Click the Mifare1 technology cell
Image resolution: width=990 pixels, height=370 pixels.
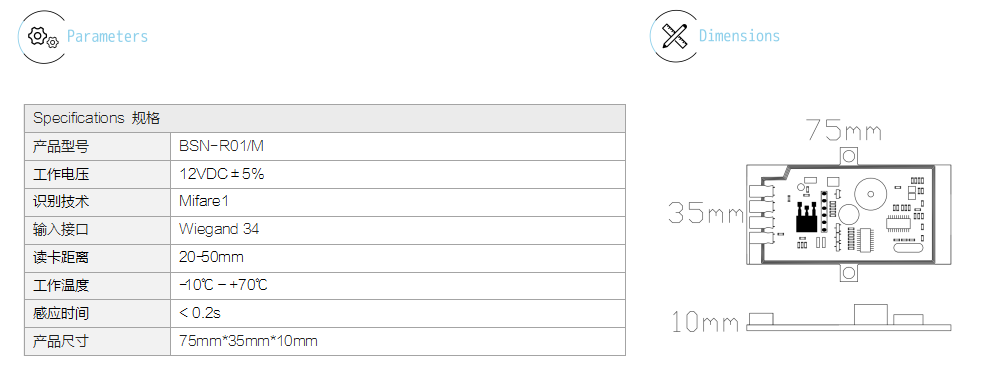click(398, 202)
